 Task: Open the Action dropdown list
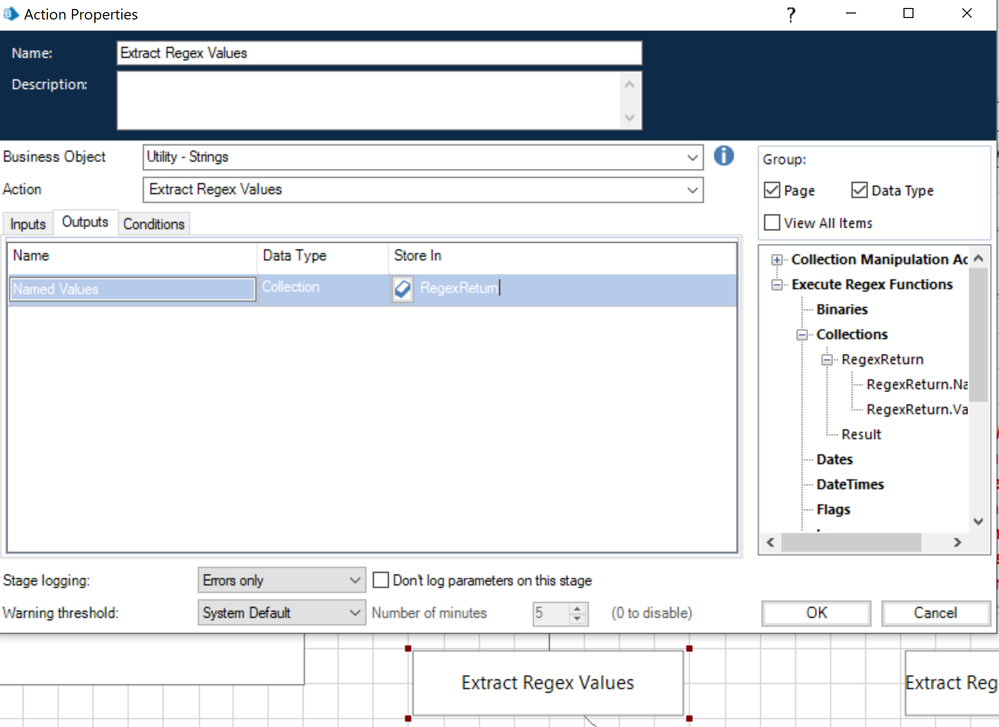coord(692,190)
